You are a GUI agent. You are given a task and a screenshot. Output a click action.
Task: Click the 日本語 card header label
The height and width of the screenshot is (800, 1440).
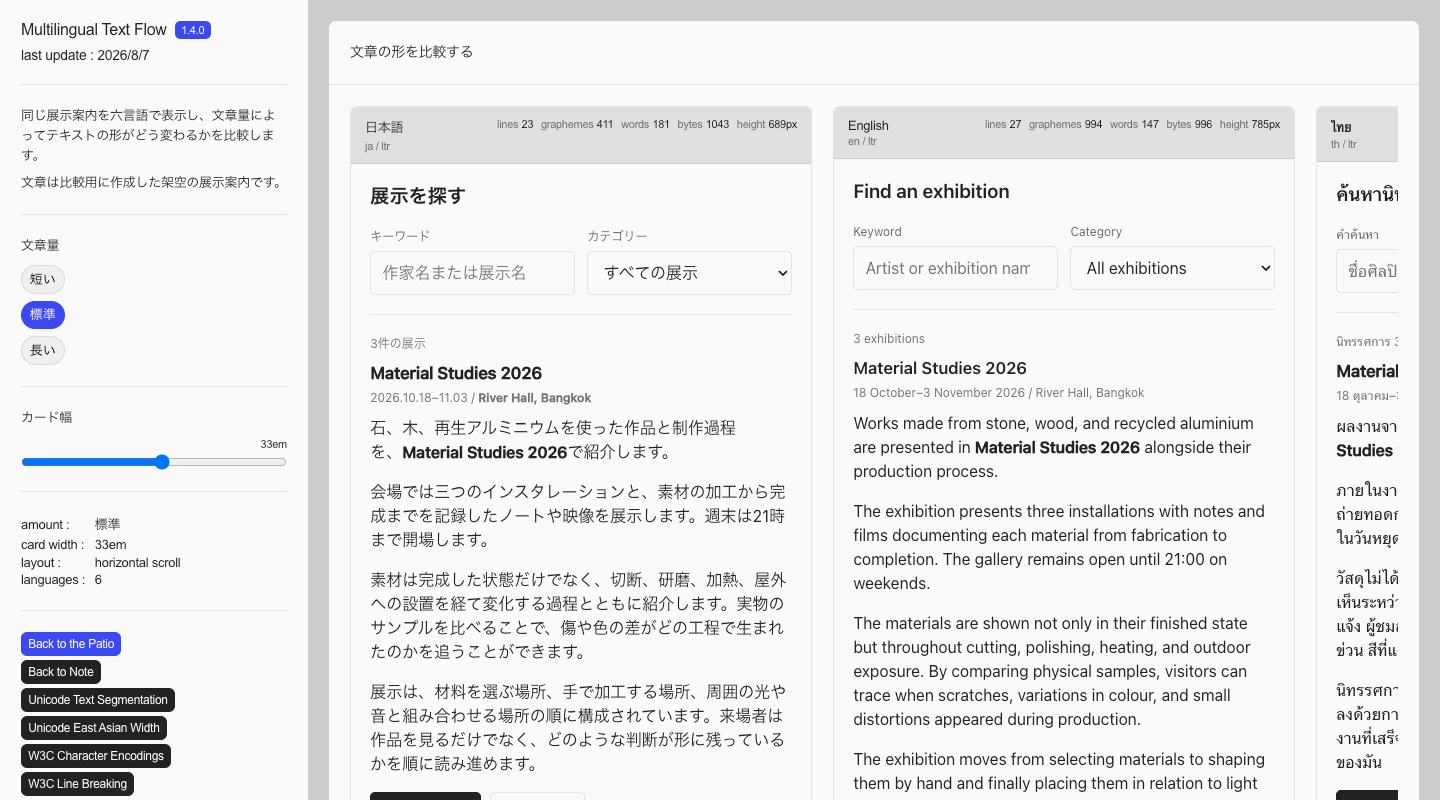pos(384,127)
